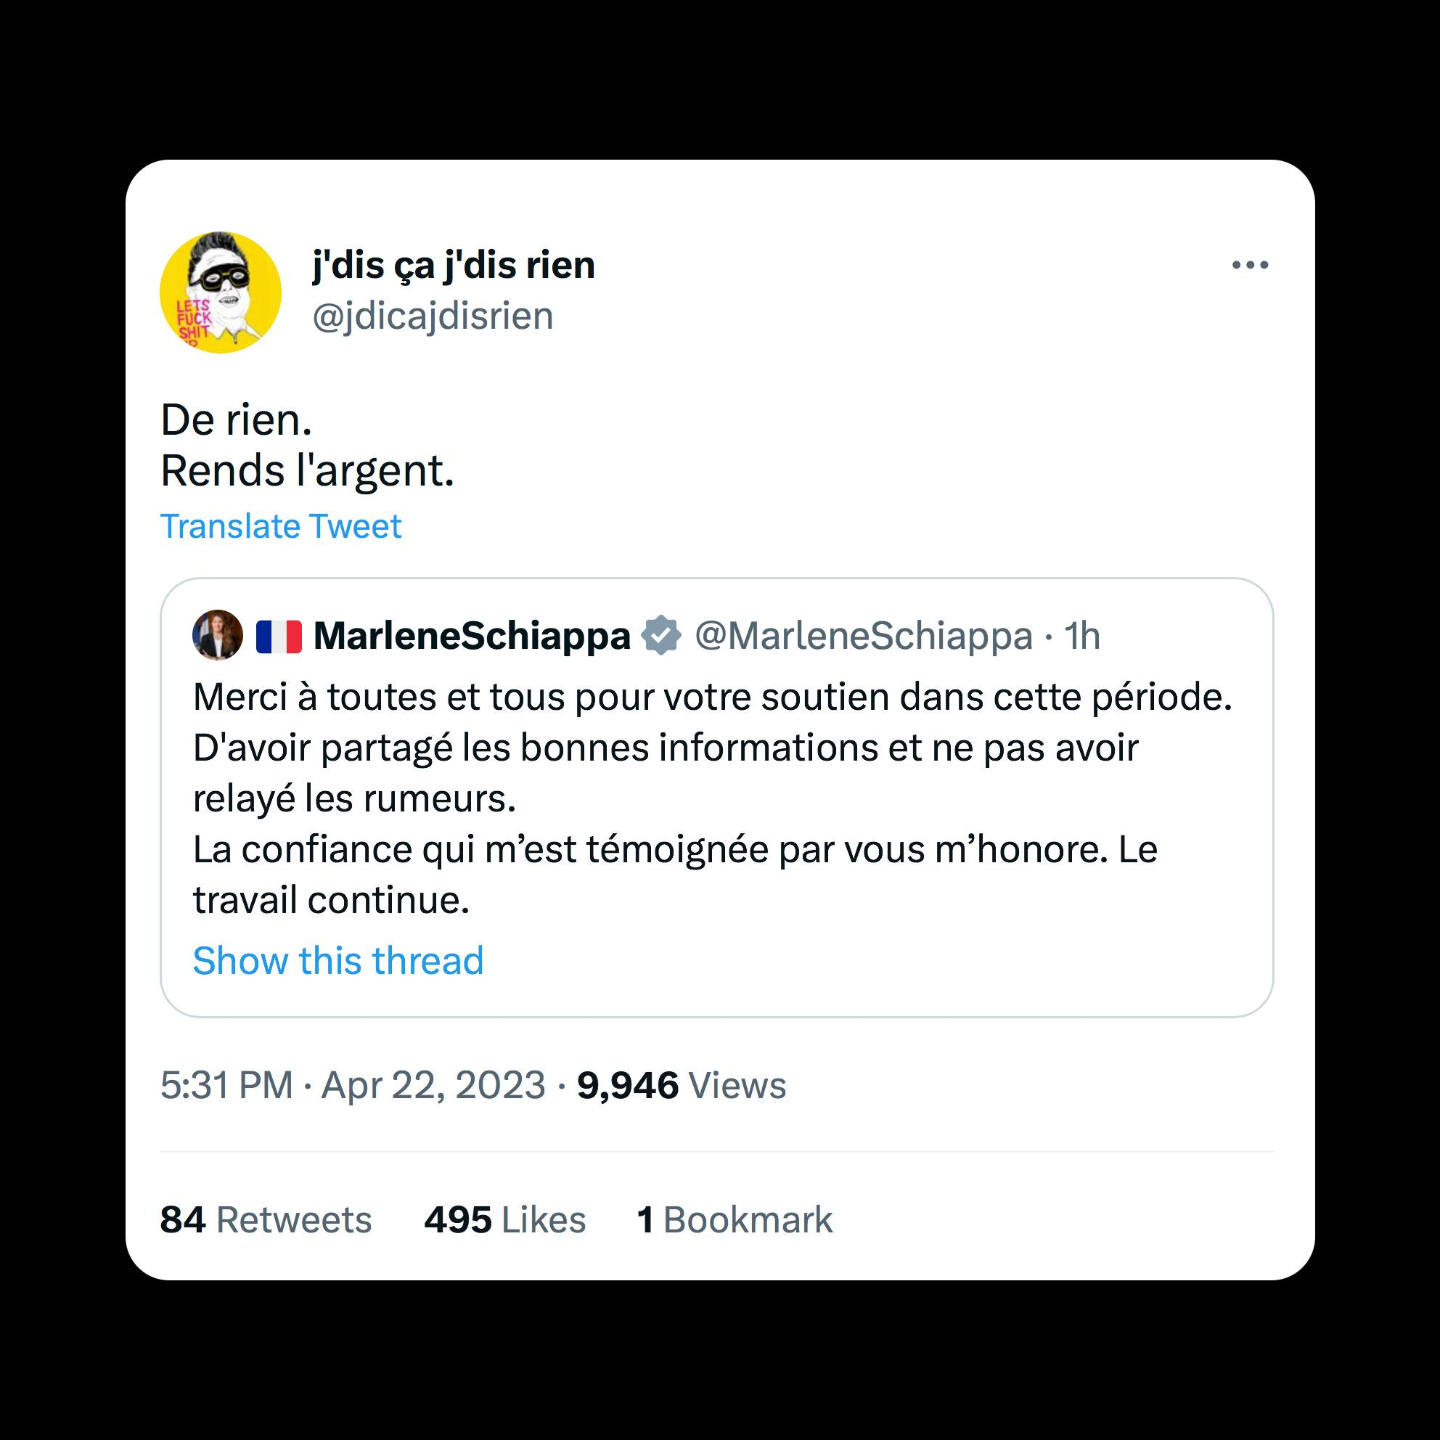This screenshot has height=1440, width=1440.
Task: Click Marlene Schiappa's small profile picture
Action: tap(217, 635)
